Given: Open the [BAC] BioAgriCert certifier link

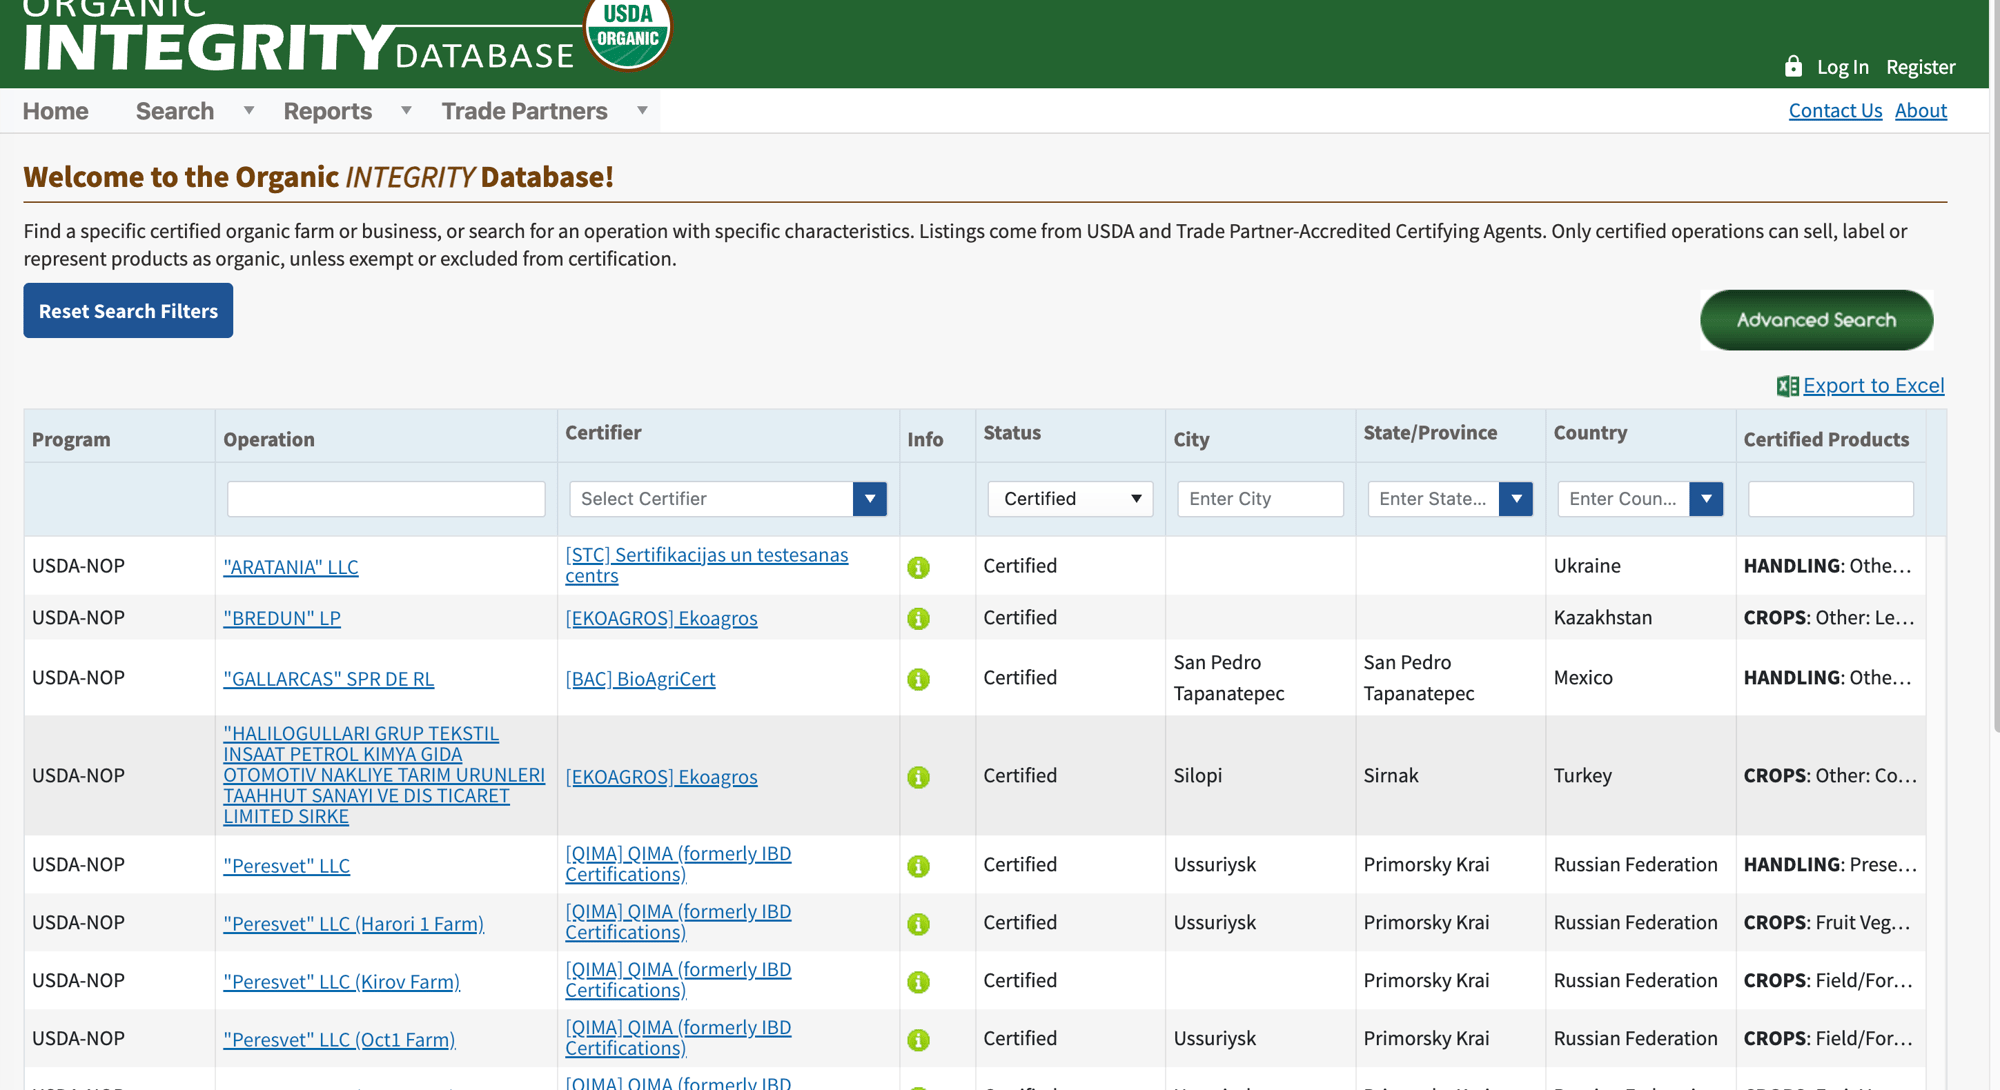Looking at the screenshot, I should point(640,679).
